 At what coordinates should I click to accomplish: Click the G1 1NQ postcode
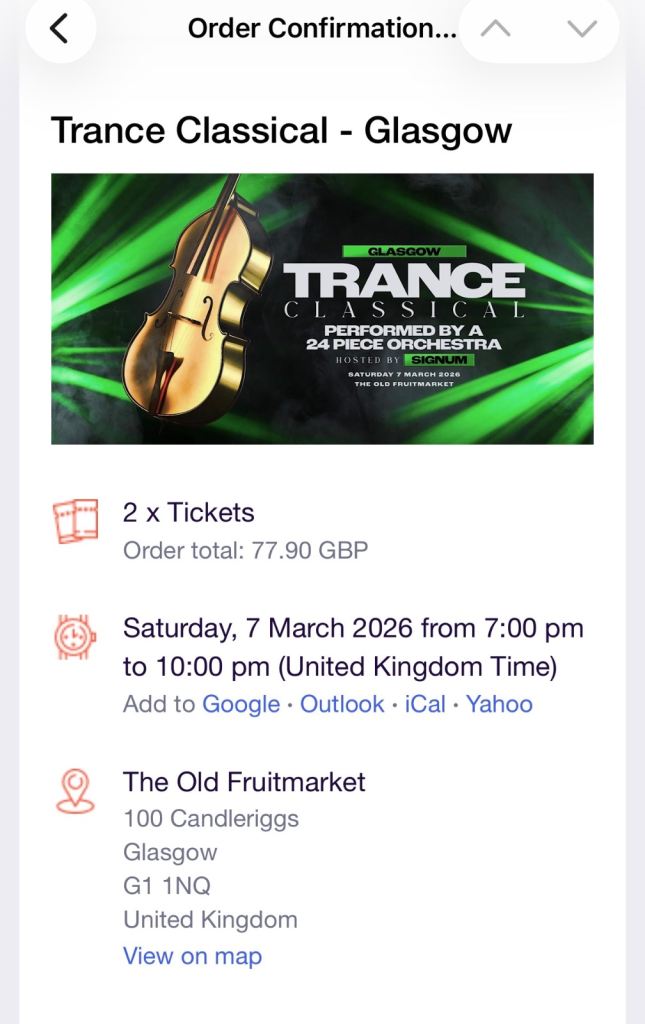pos(166,886)
